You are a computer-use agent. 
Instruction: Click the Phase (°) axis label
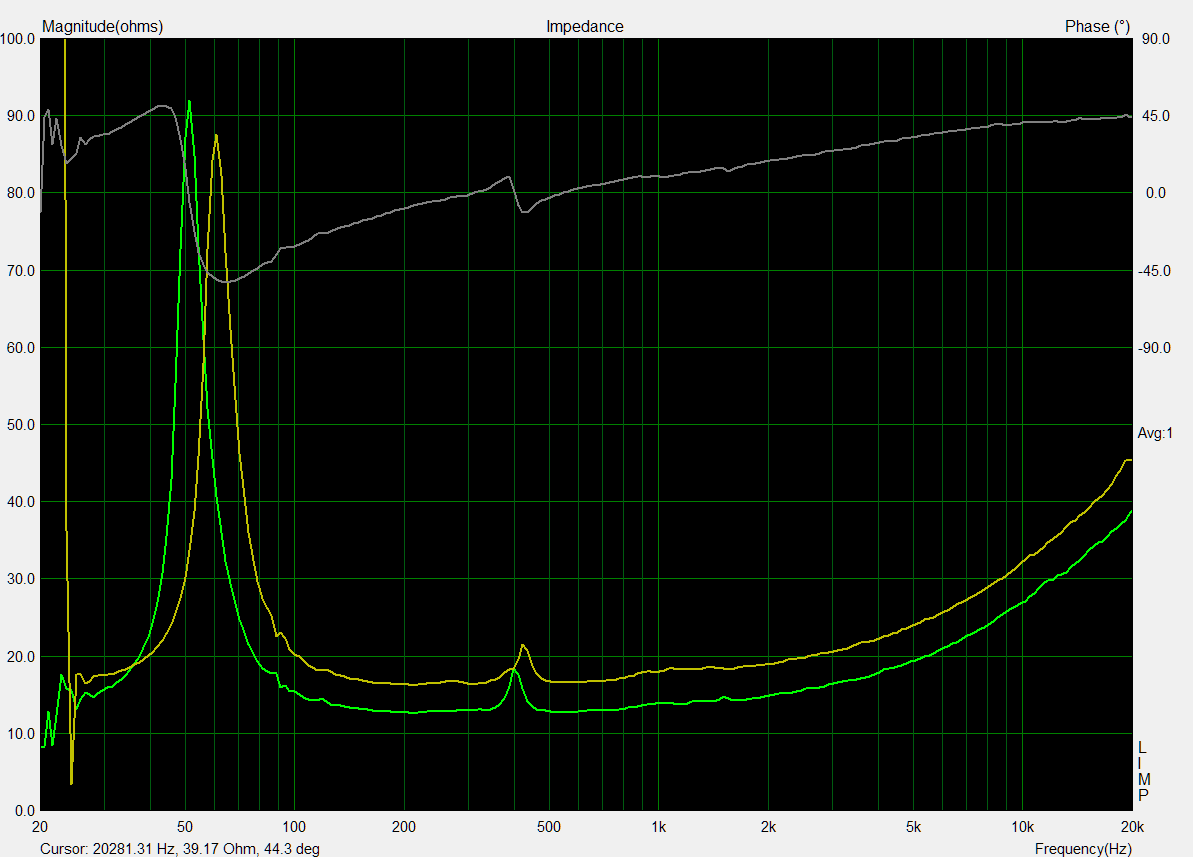point(1097,27)
